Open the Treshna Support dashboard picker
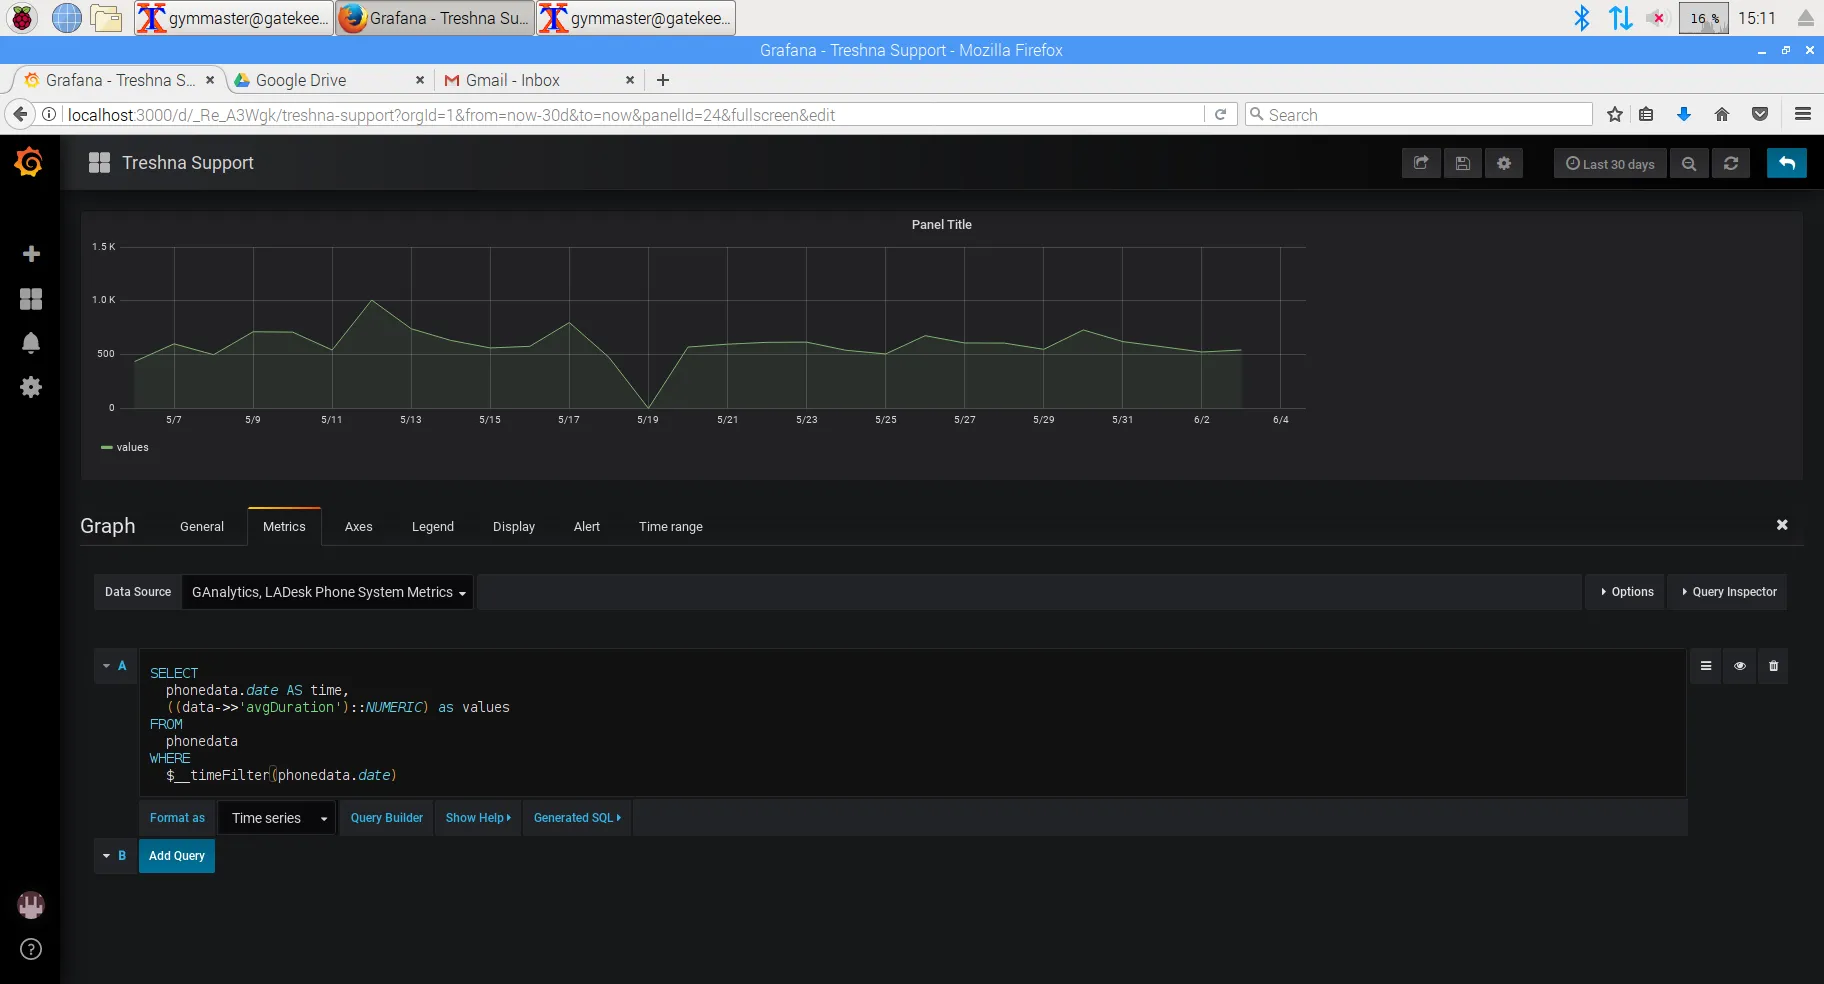 (x=171, y=163)
